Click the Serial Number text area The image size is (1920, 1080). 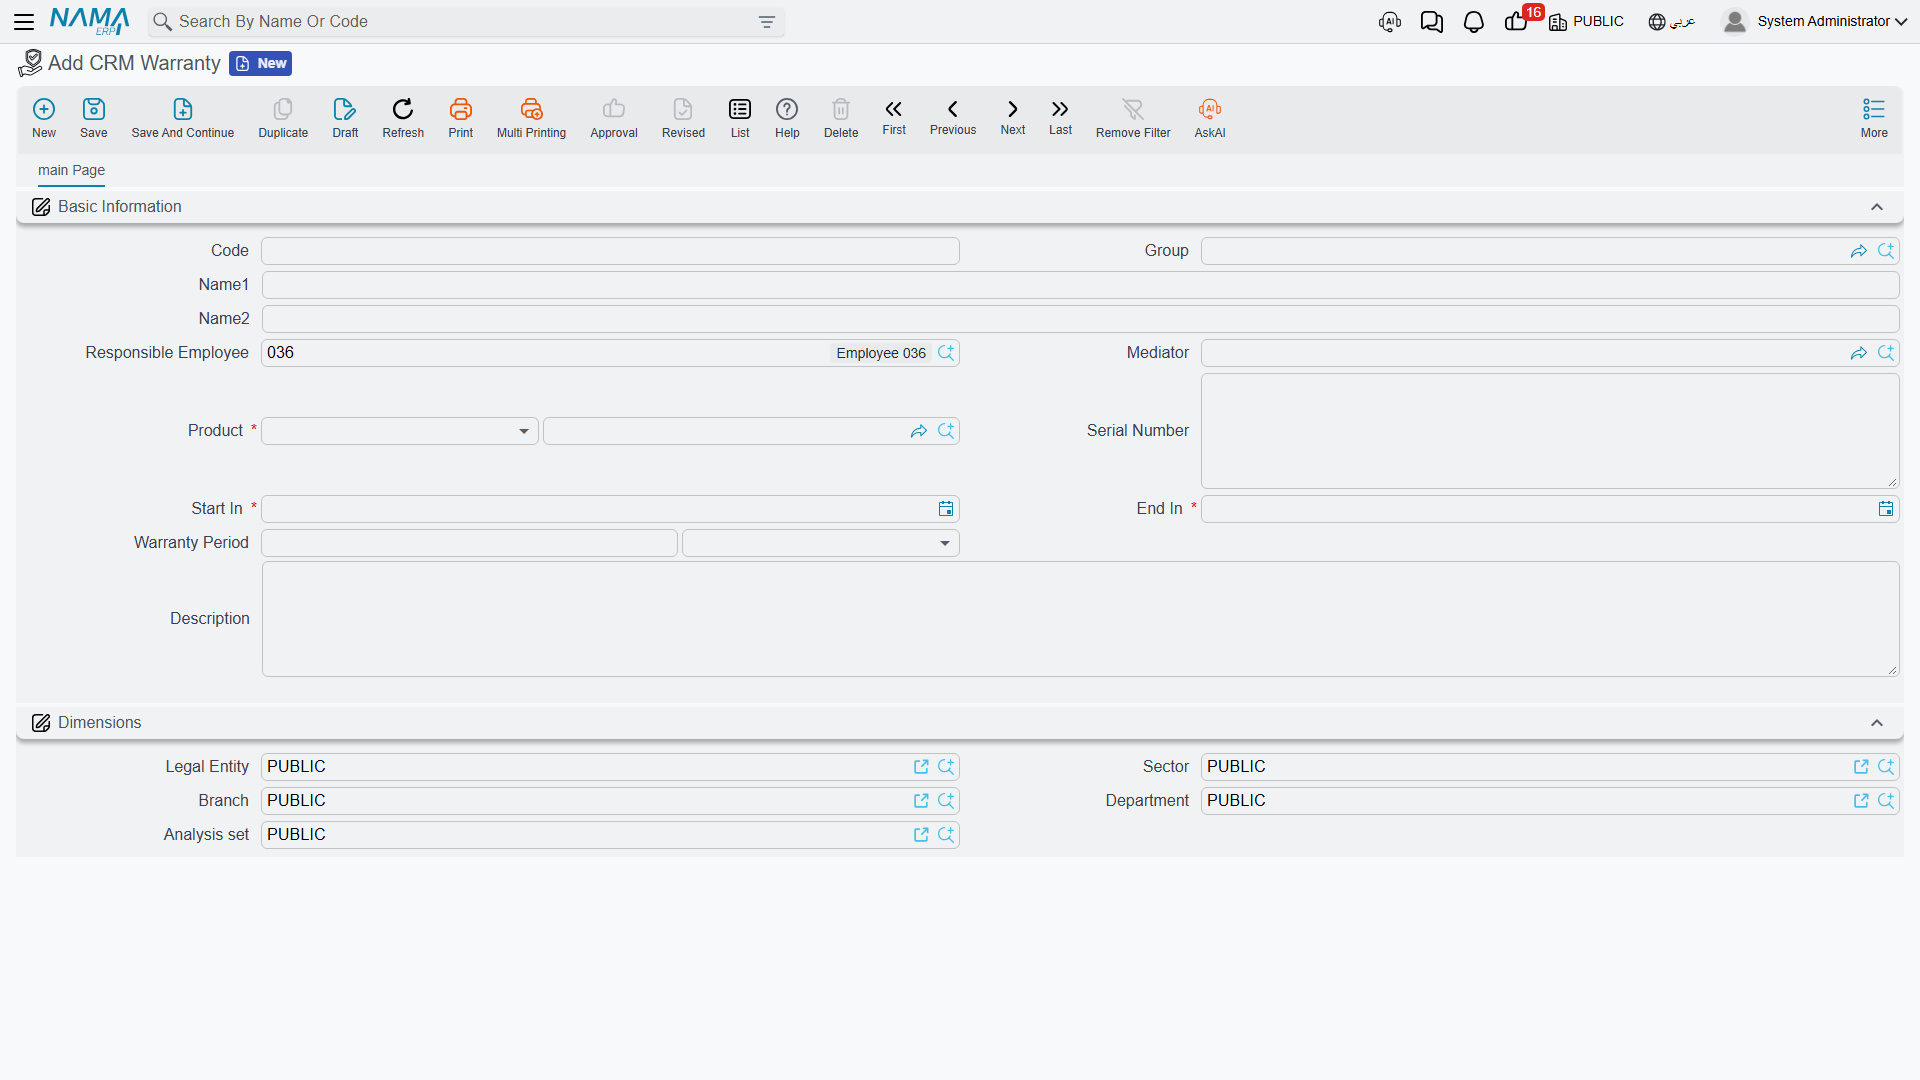(x=1550, y=431)
